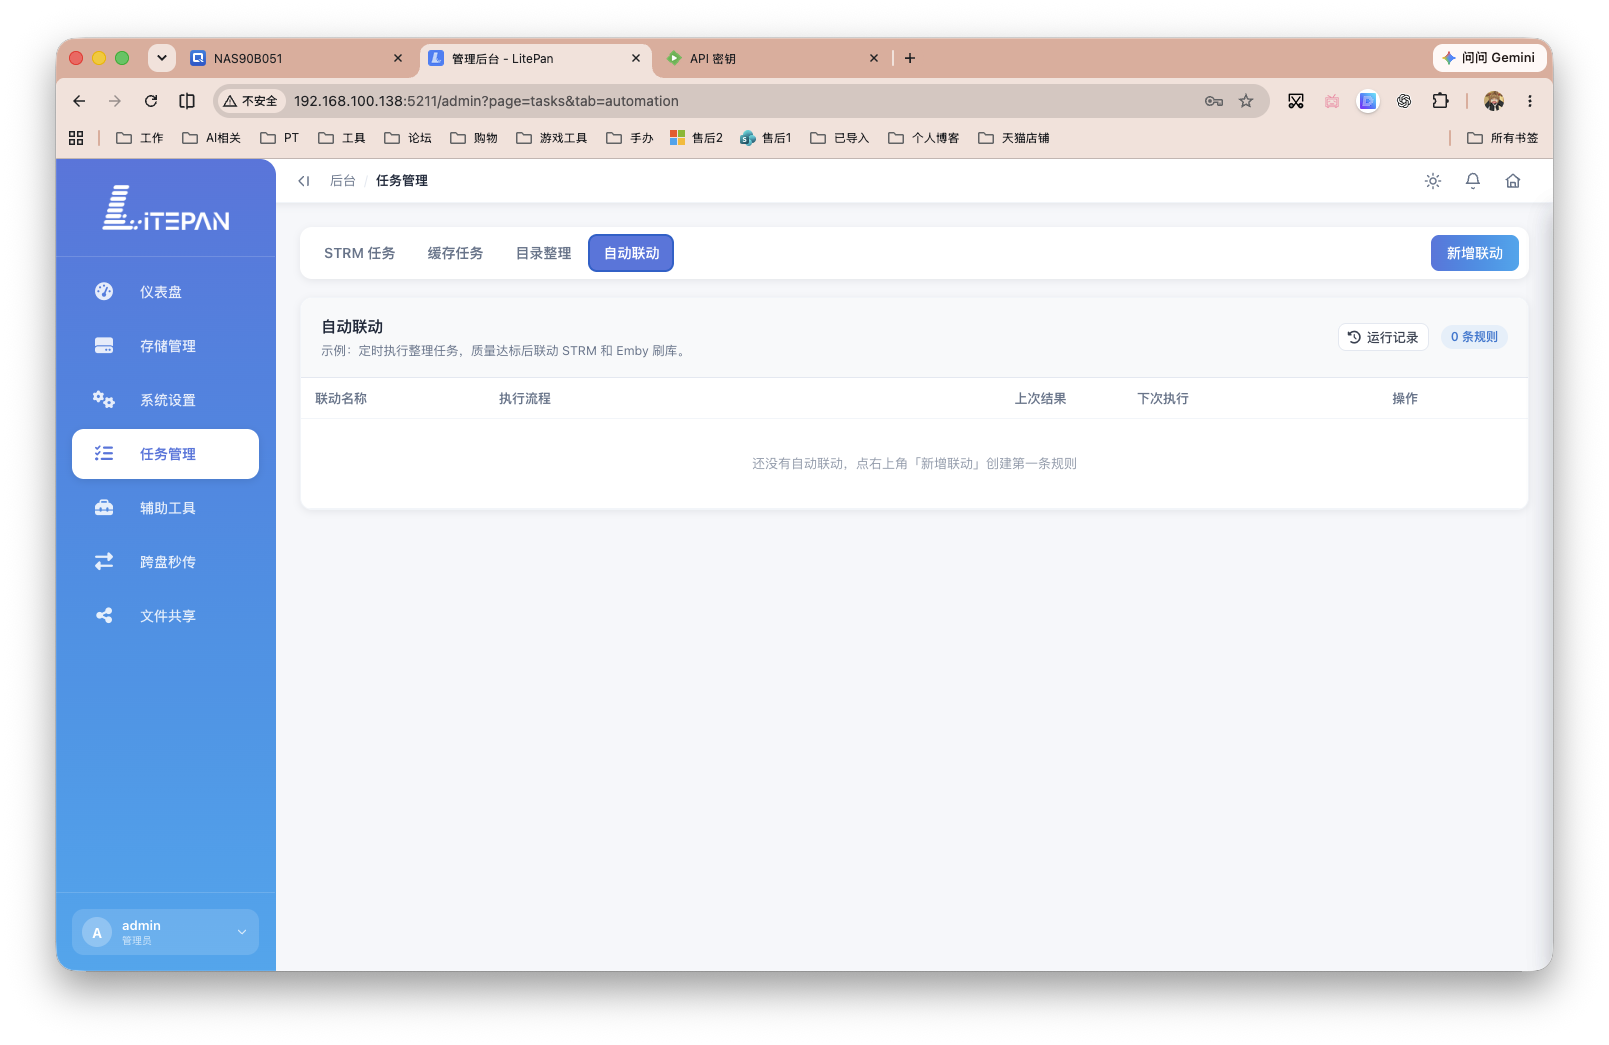
Task: Bookmark this page with the star icon
Action: coord(1246,101)
